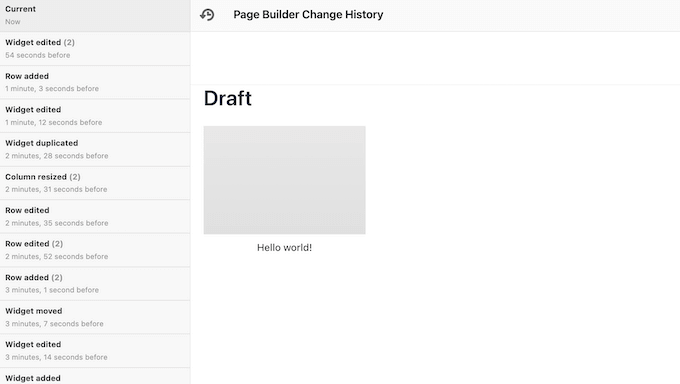Select the Widget added history entry

coord(95,376)
